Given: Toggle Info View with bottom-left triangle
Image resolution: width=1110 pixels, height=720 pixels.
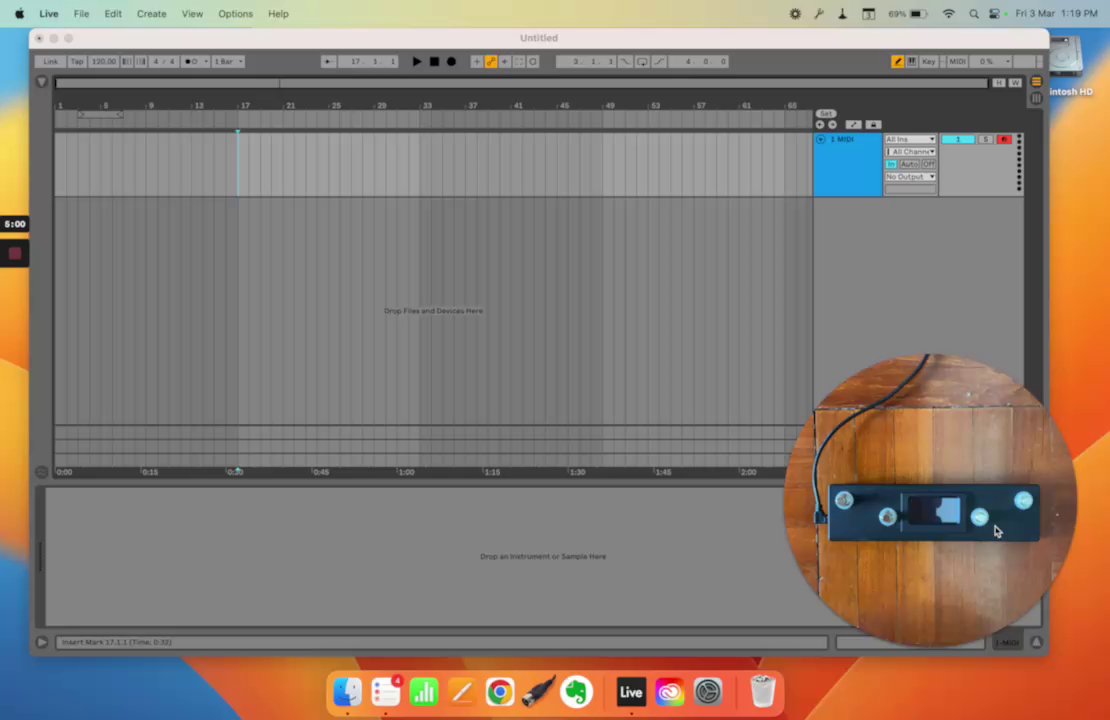Looking at the screenshot, I should pos(42,642).
